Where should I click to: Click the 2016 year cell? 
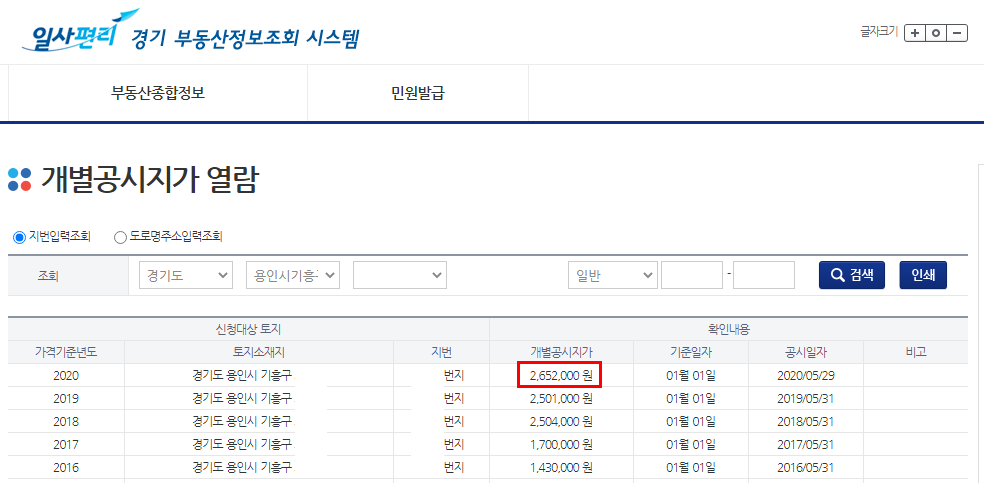coord(66,467)
